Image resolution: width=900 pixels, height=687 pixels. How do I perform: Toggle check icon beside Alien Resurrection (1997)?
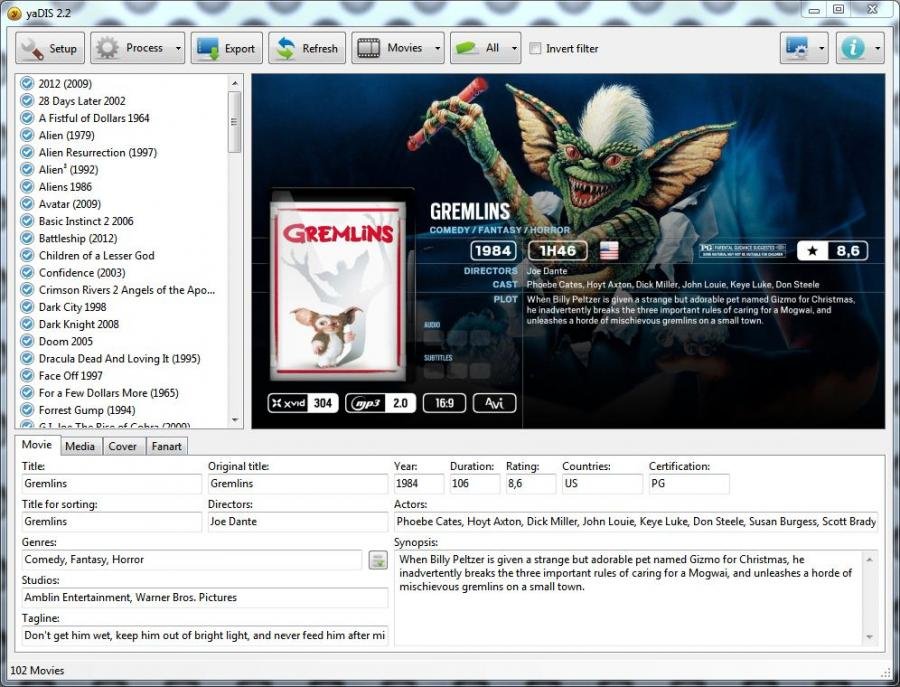pos(27,153)
